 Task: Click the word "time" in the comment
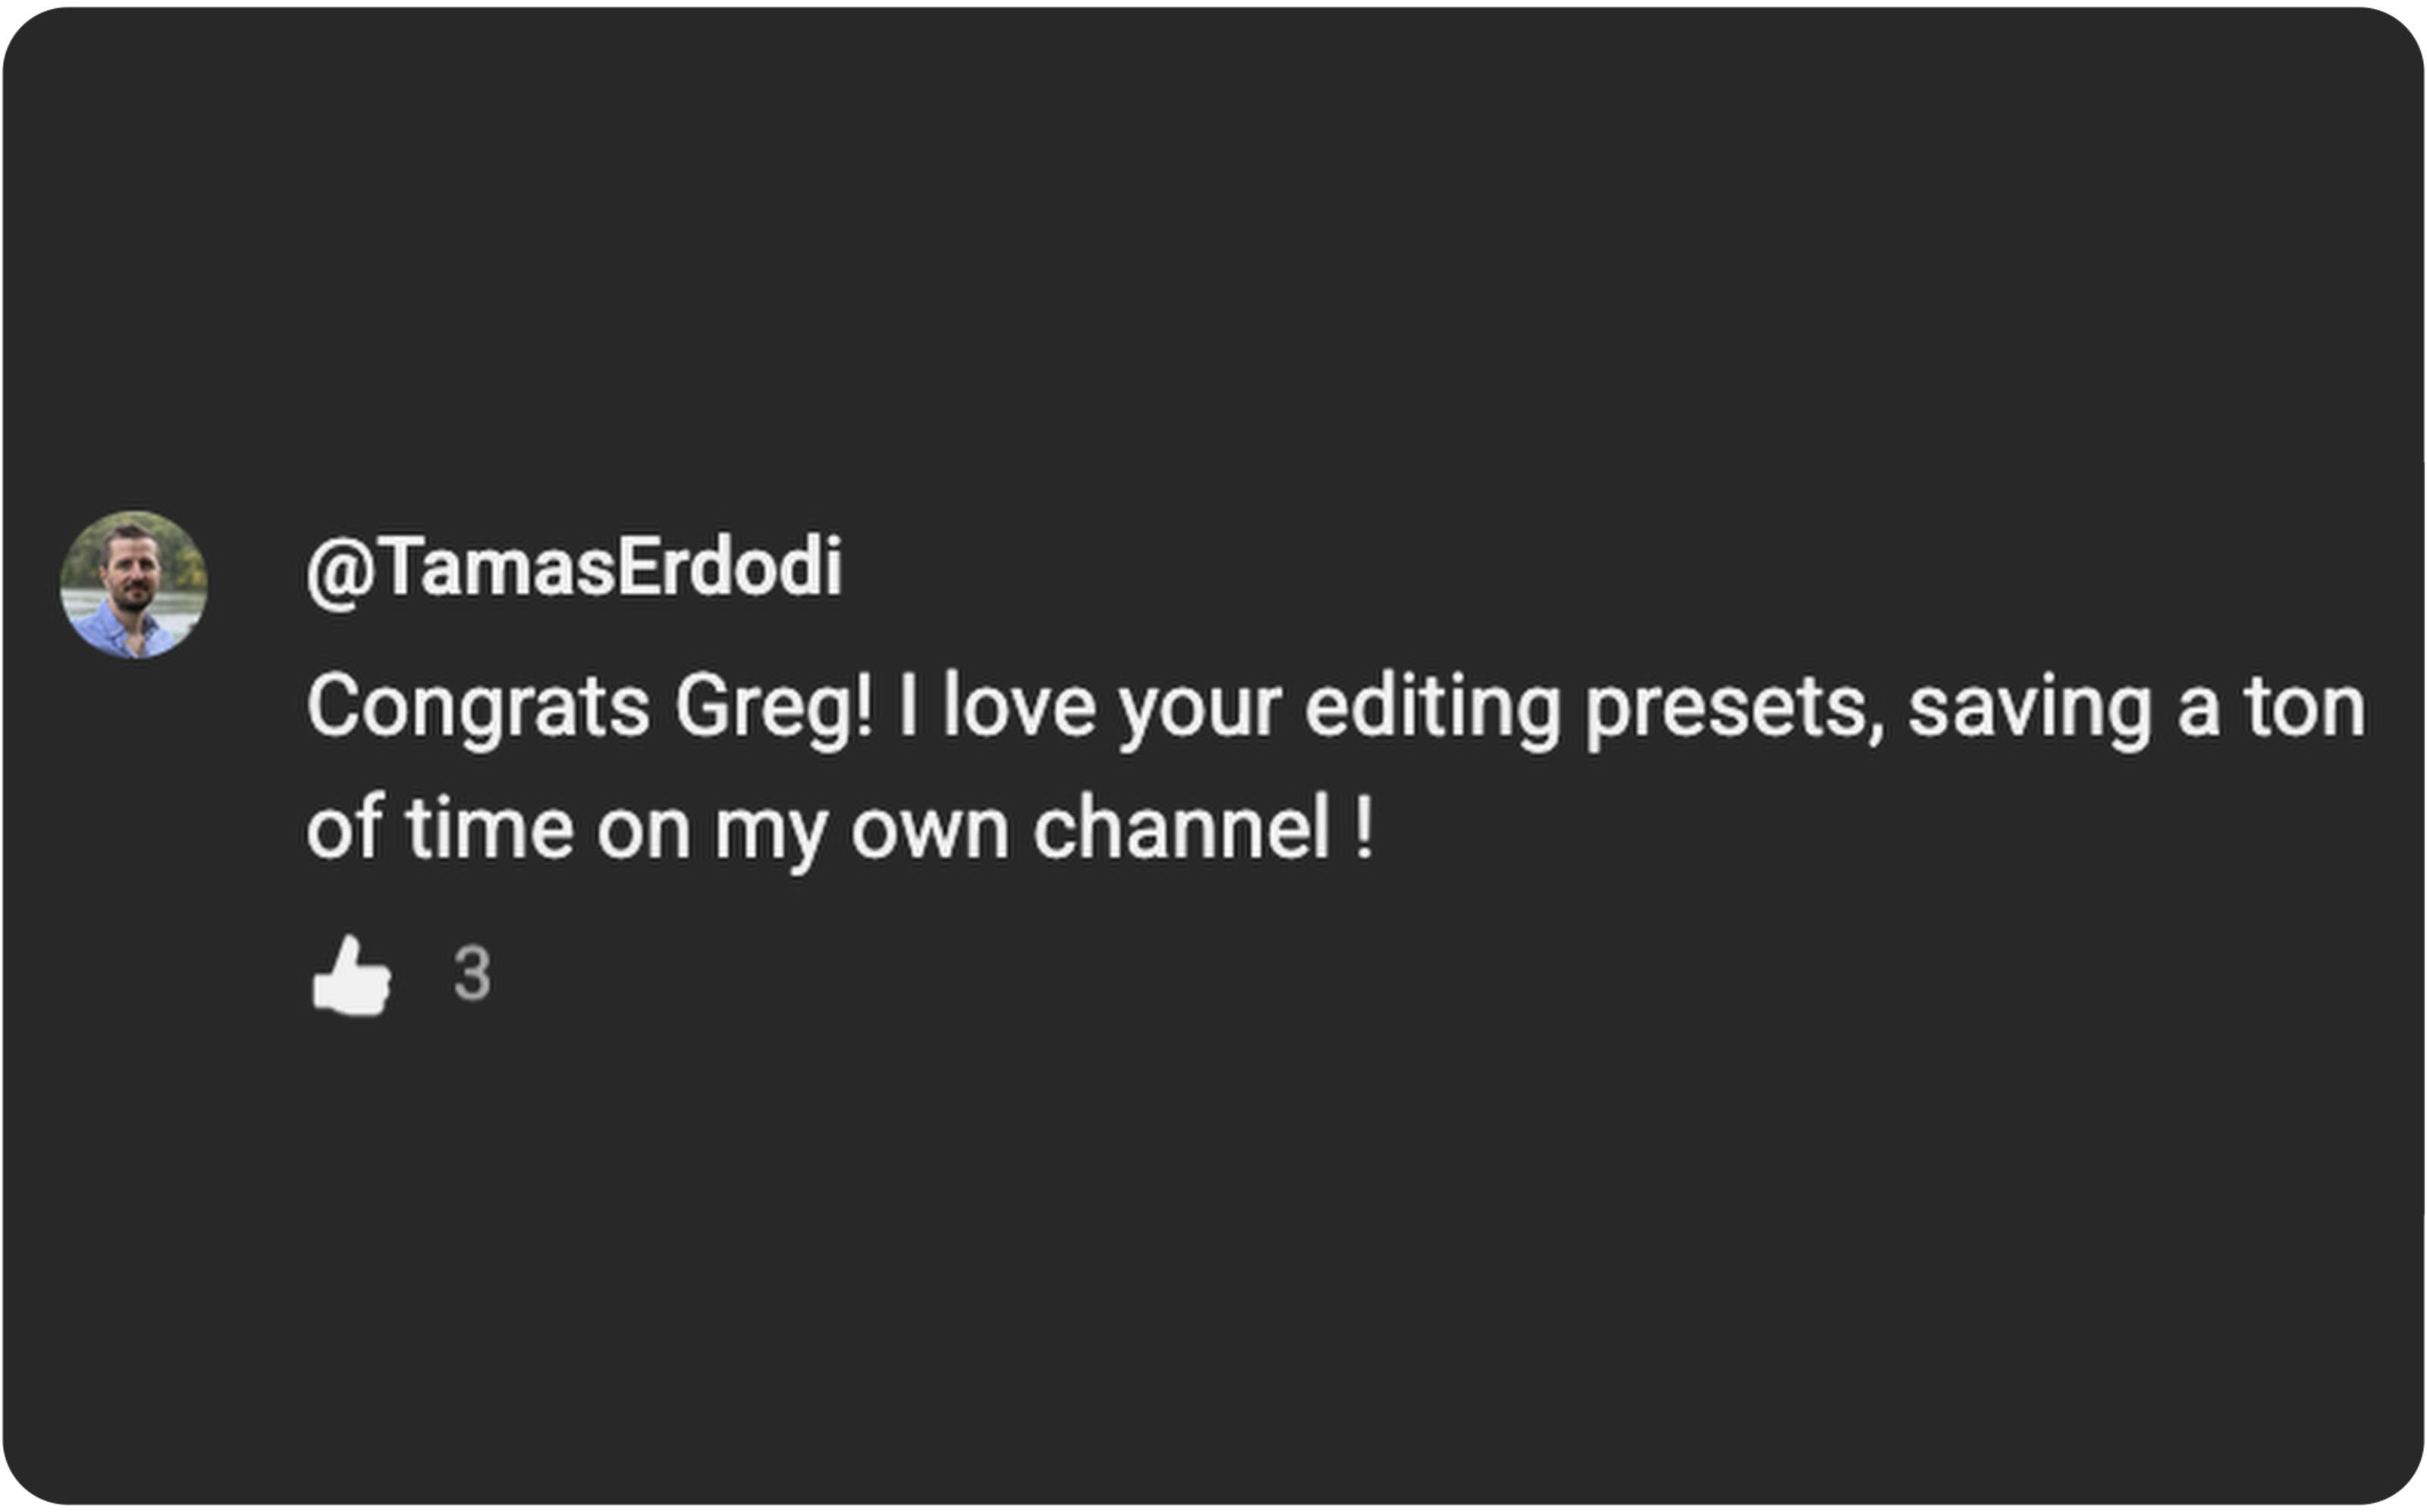(489, 828)
